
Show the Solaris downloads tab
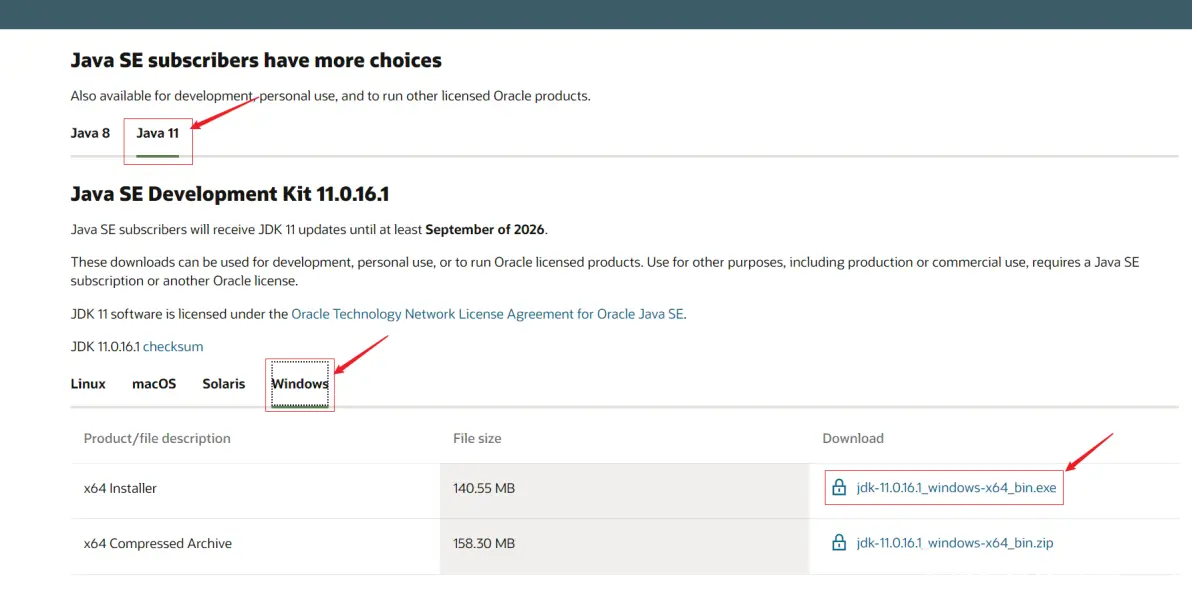pyautogui.click(x=224, y=384)
